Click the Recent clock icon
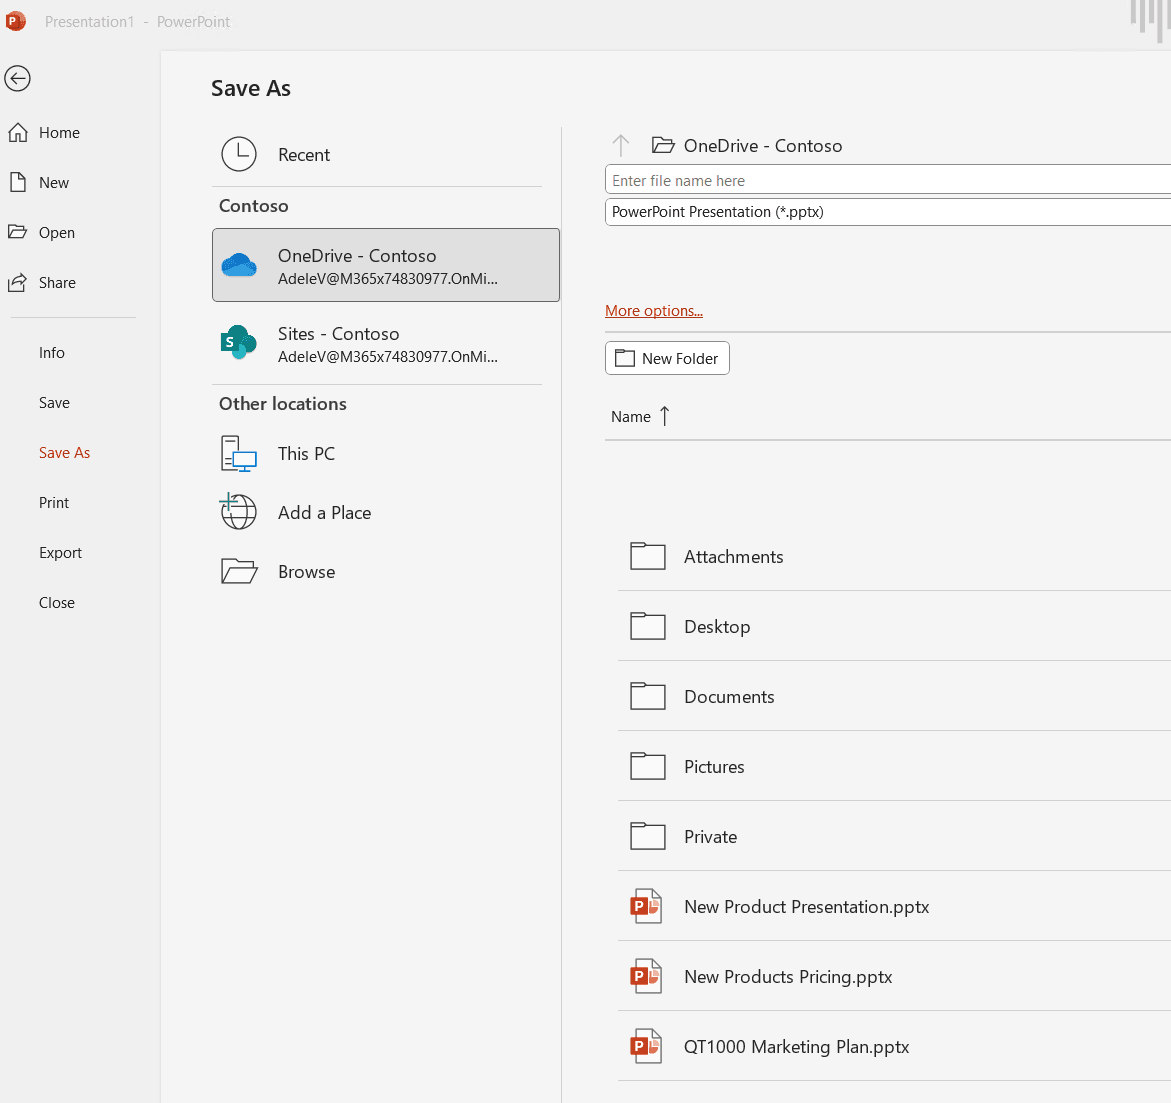 (x=239, y=154)
